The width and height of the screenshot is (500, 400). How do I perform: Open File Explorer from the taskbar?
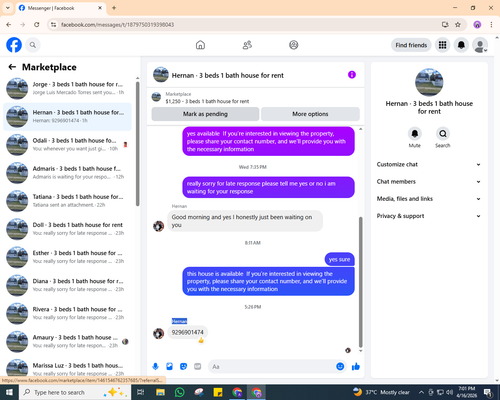tap(160, 392)
